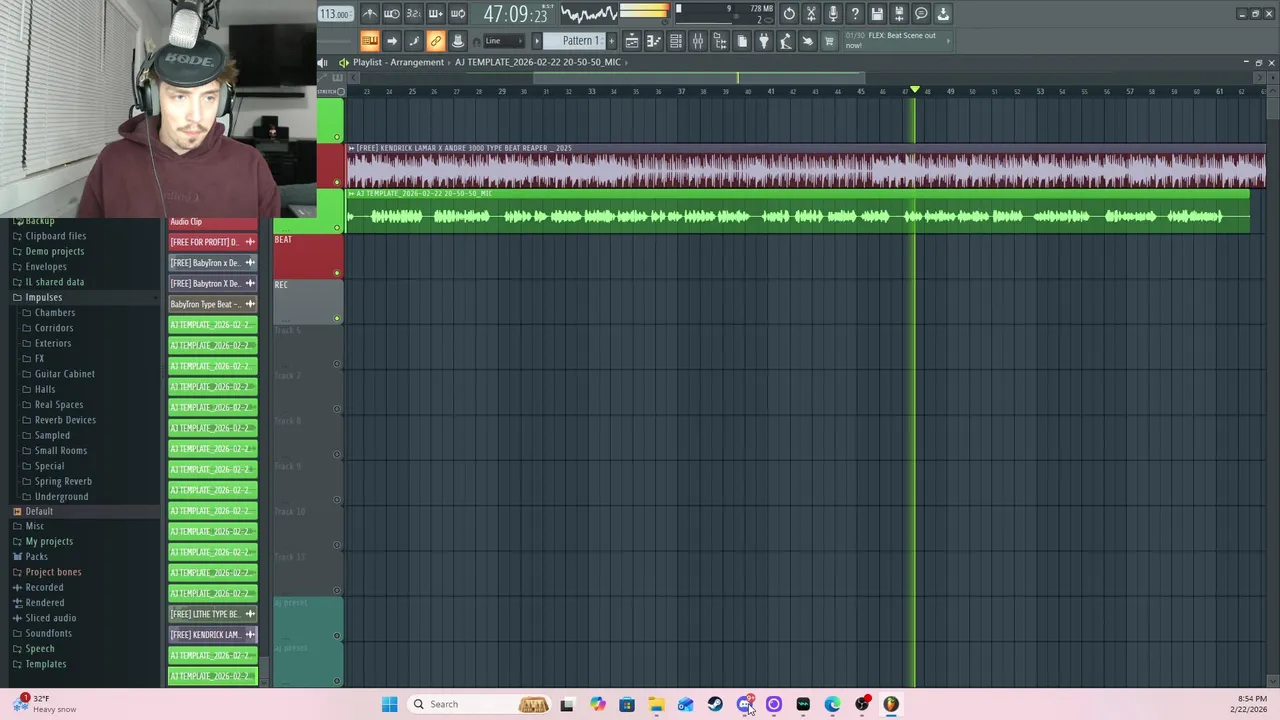
Task: Click the right arrow auto-scroll icon
Action: [392, 41]
